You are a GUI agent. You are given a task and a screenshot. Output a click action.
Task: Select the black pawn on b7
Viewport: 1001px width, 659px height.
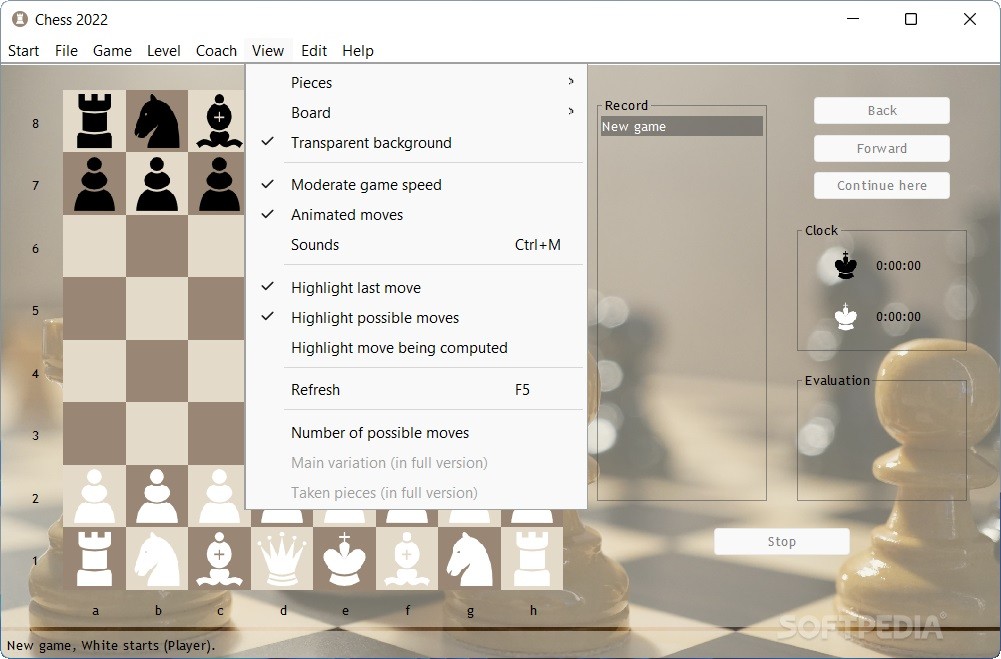coord(157,184)
